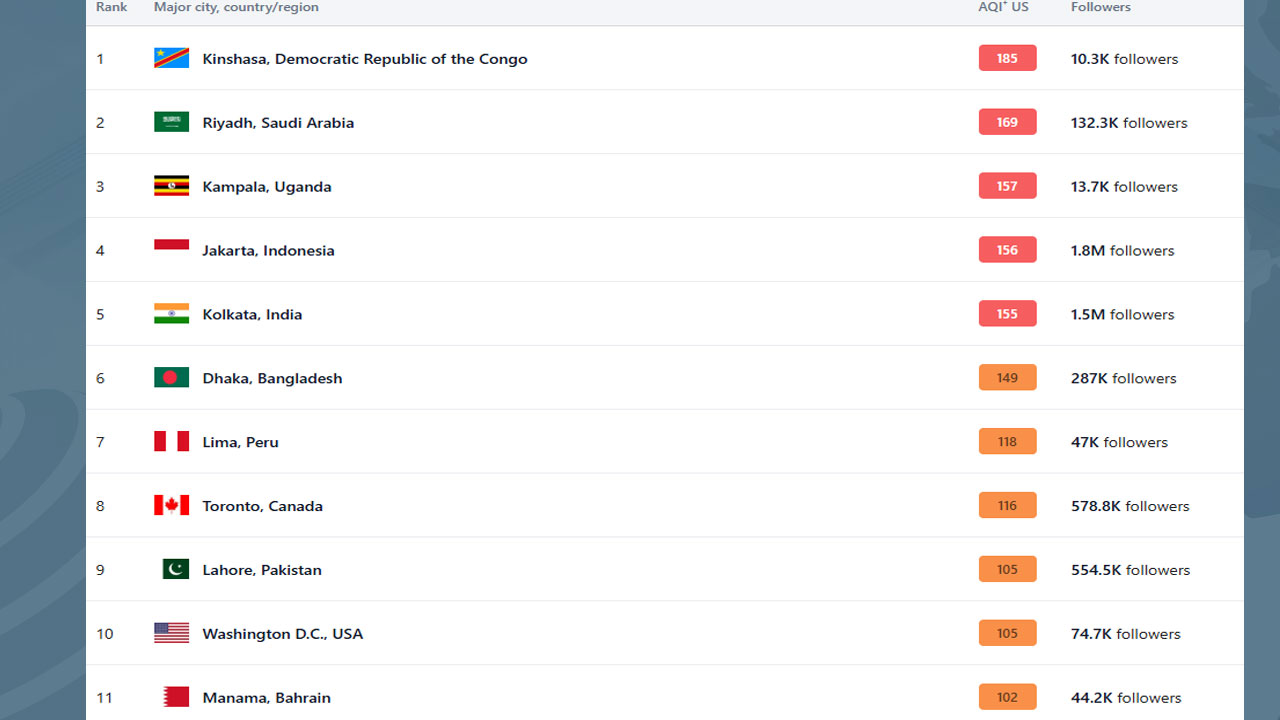Open the Lahore, Pakistan city link
This screenshot has height=720, width=1280.
tap(262, 570)
